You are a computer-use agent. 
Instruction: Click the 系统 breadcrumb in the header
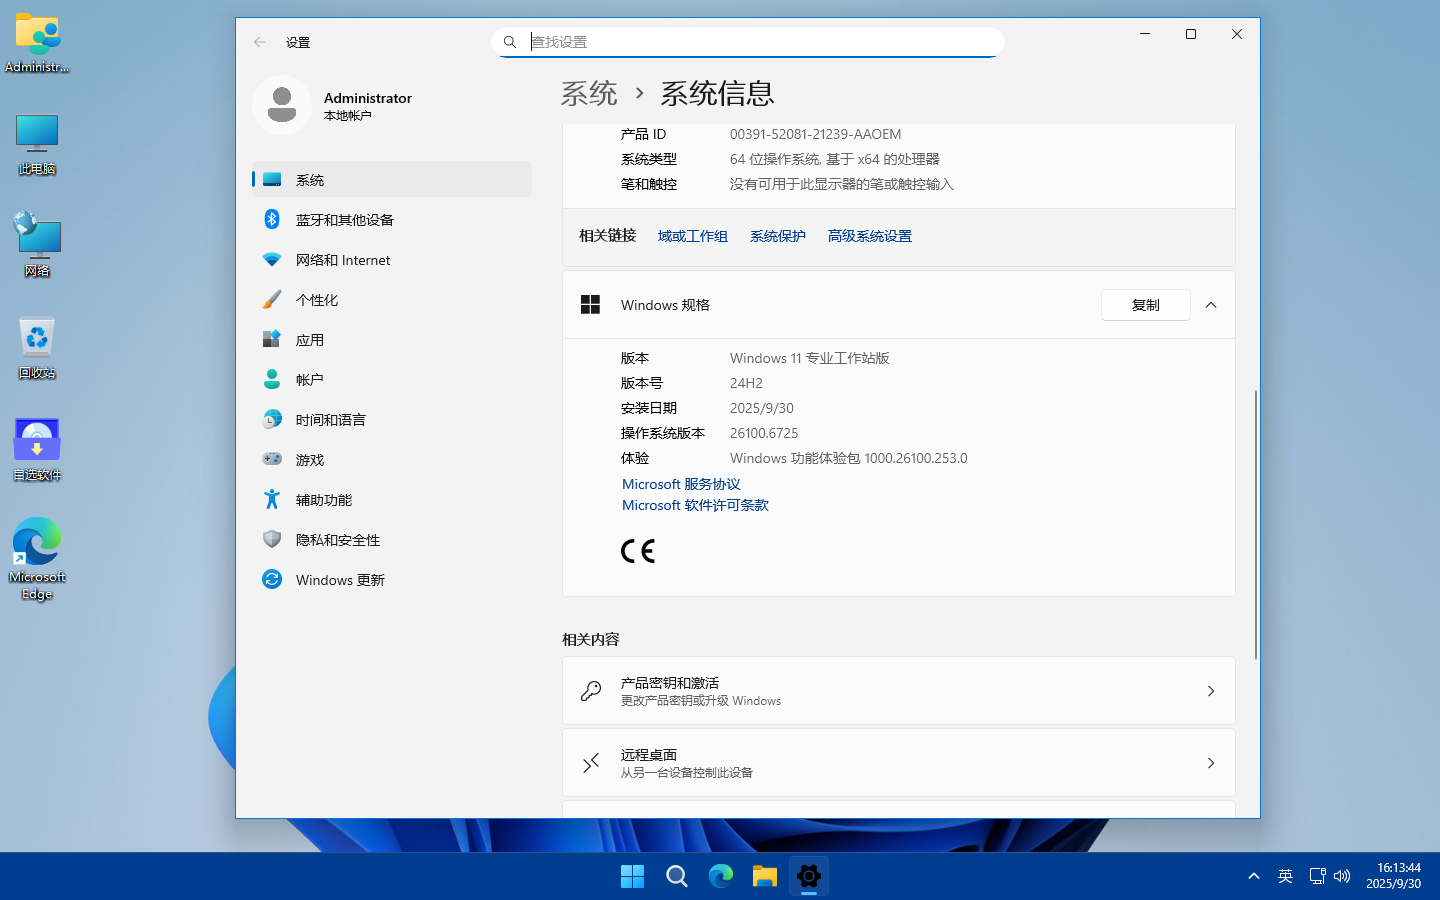589,94
